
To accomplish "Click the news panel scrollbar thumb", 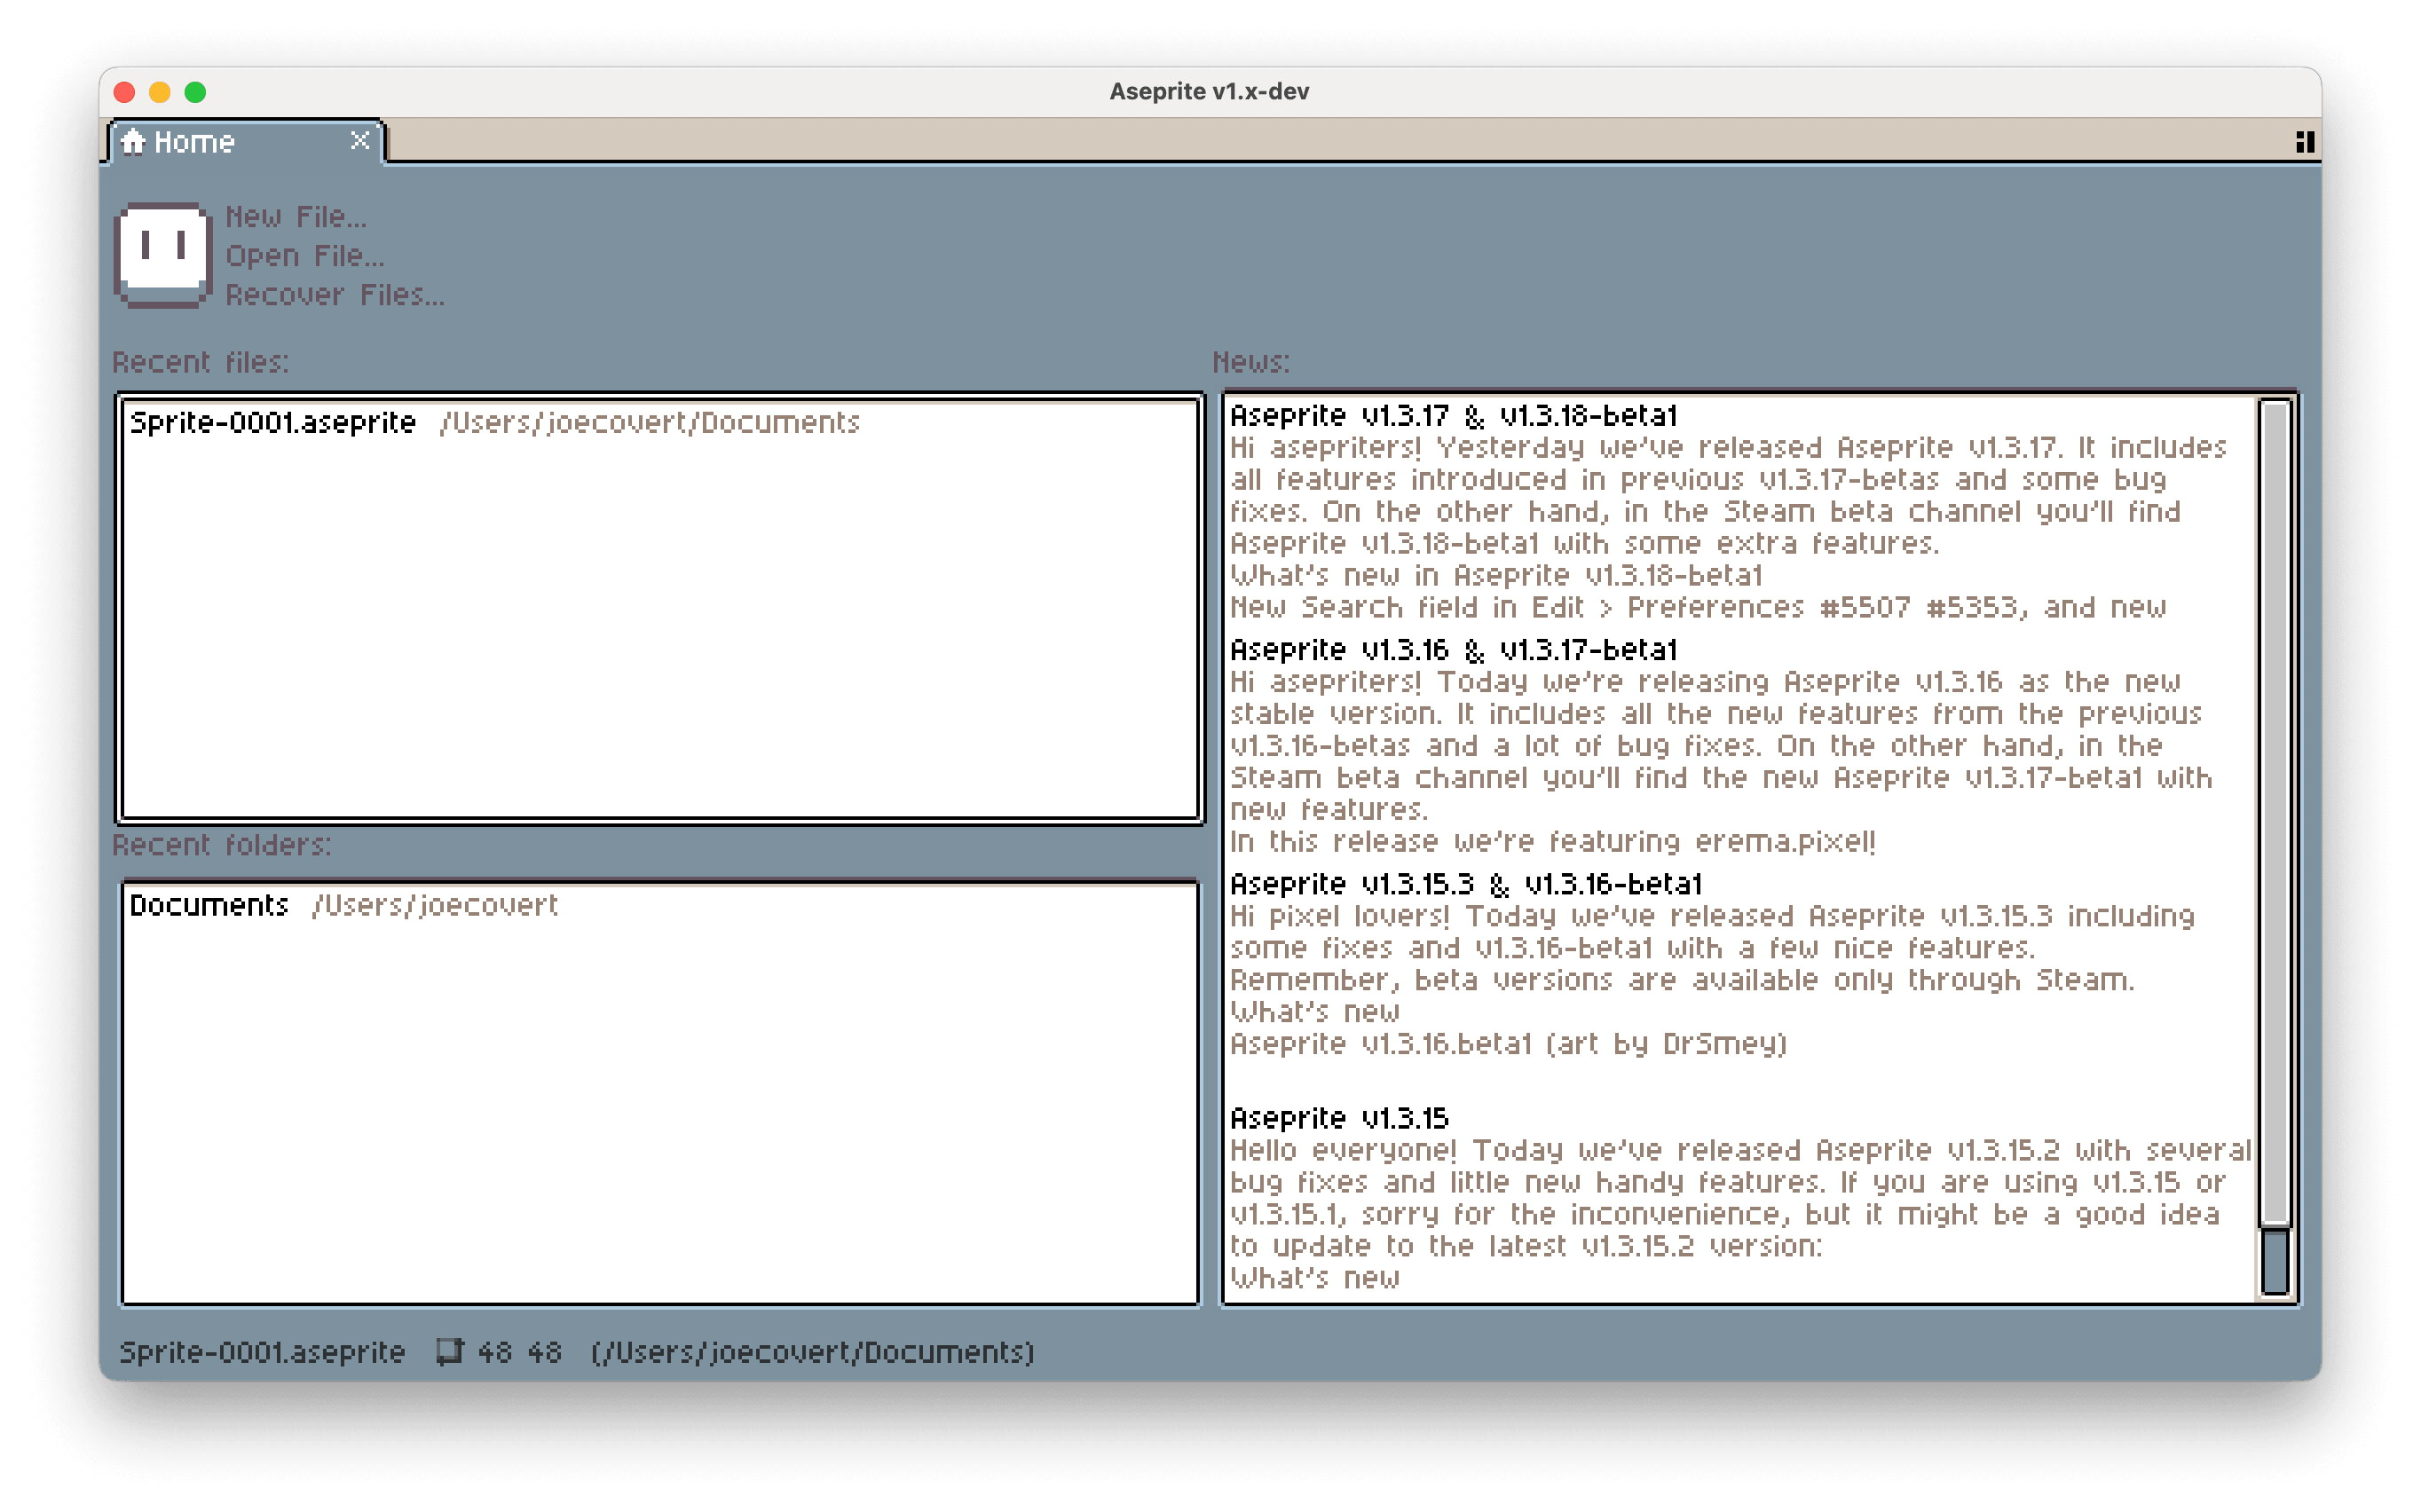I will (x=2275, y=810).
